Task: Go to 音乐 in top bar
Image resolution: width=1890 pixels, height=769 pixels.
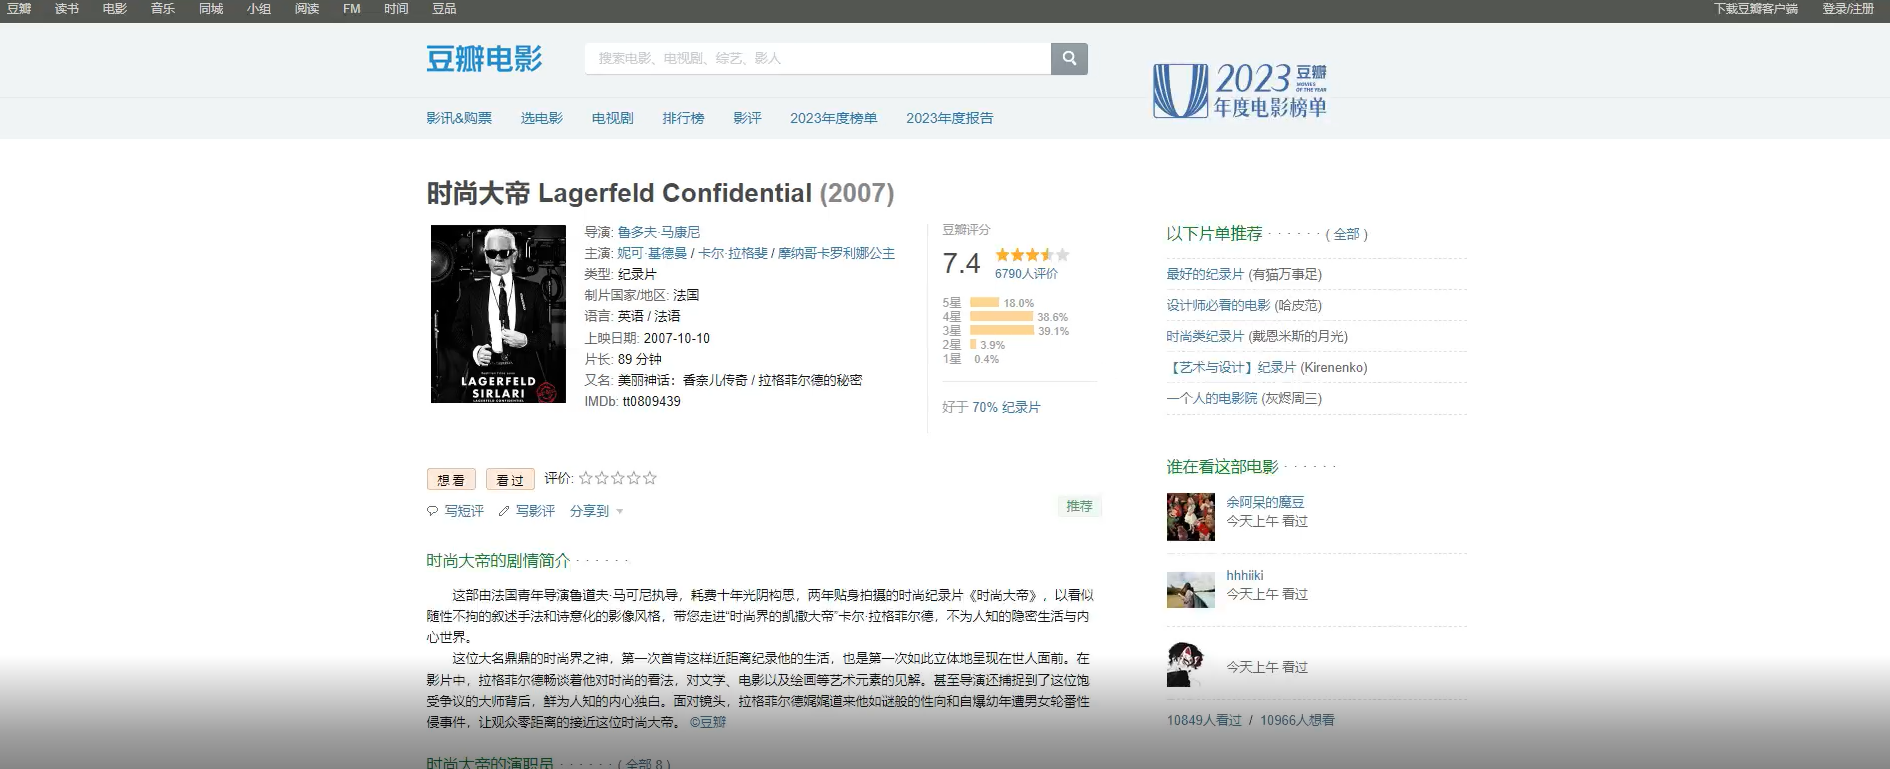Action: coord(163,9)
